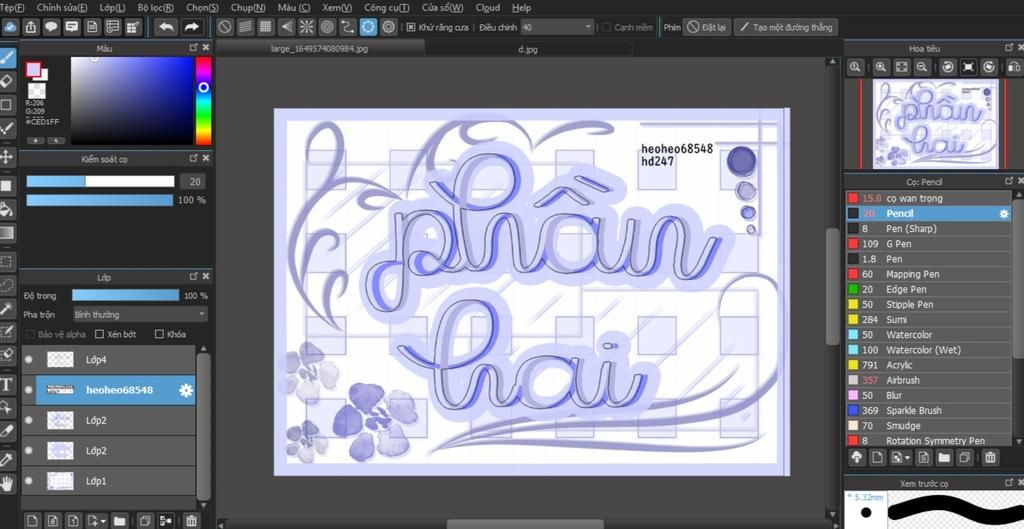Click the Undo arrow in toolbar
The height and width of the screenshot is (529, 1024).
pyautogui.click(x=167, y=27)
